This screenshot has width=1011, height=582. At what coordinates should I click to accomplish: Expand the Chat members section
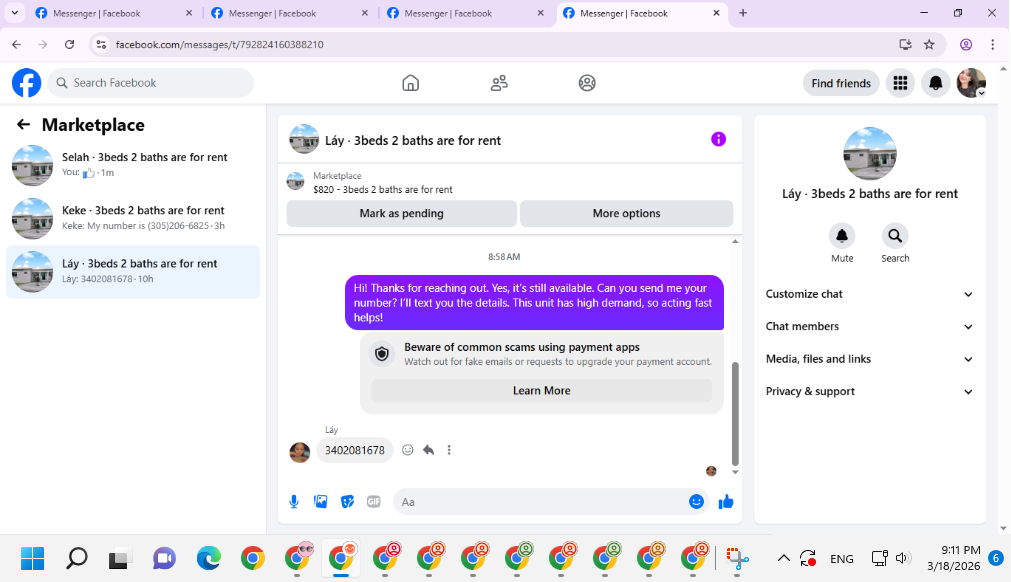(869, 326)
